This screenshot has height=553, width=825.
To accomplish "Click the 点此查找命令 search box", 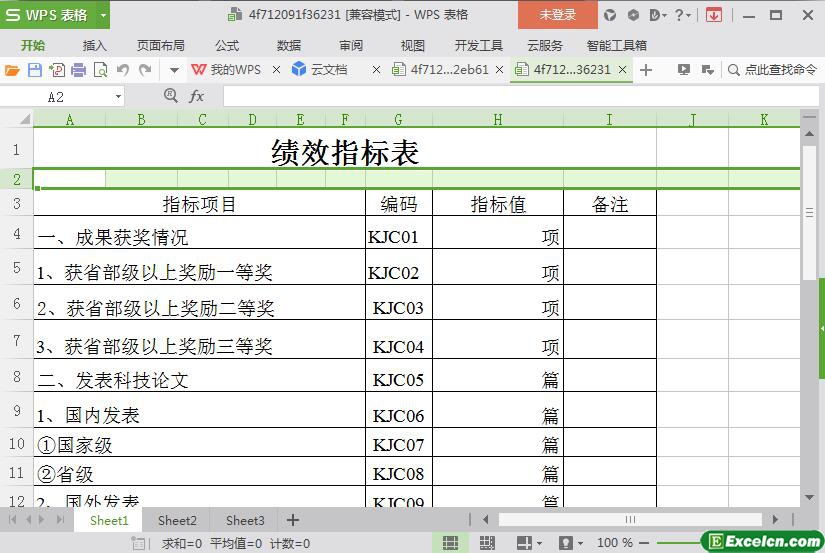I will click(772, 69).
